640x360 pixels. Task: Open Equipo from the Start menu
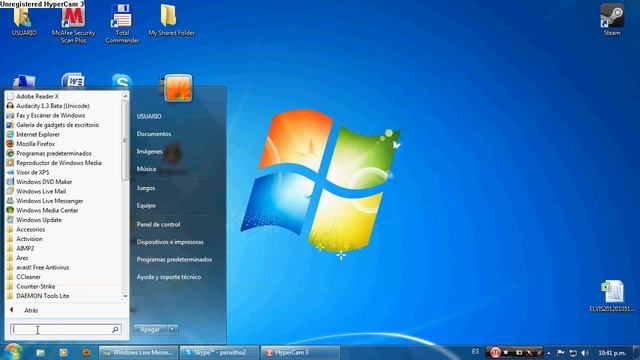(146, 206)
